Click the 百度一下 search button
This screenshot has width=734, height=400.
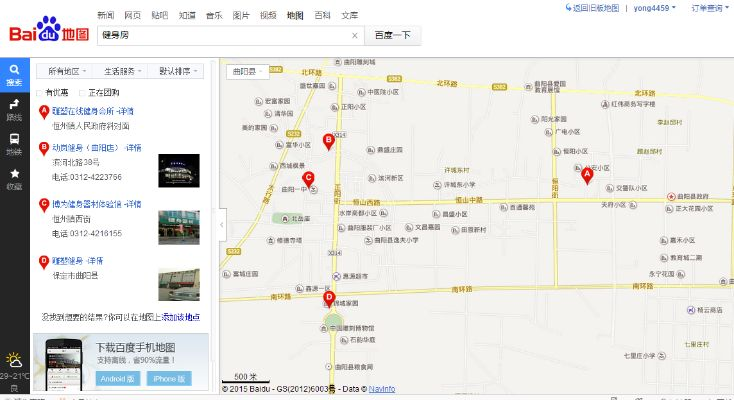pyautogui.click(x=392, y=36)
